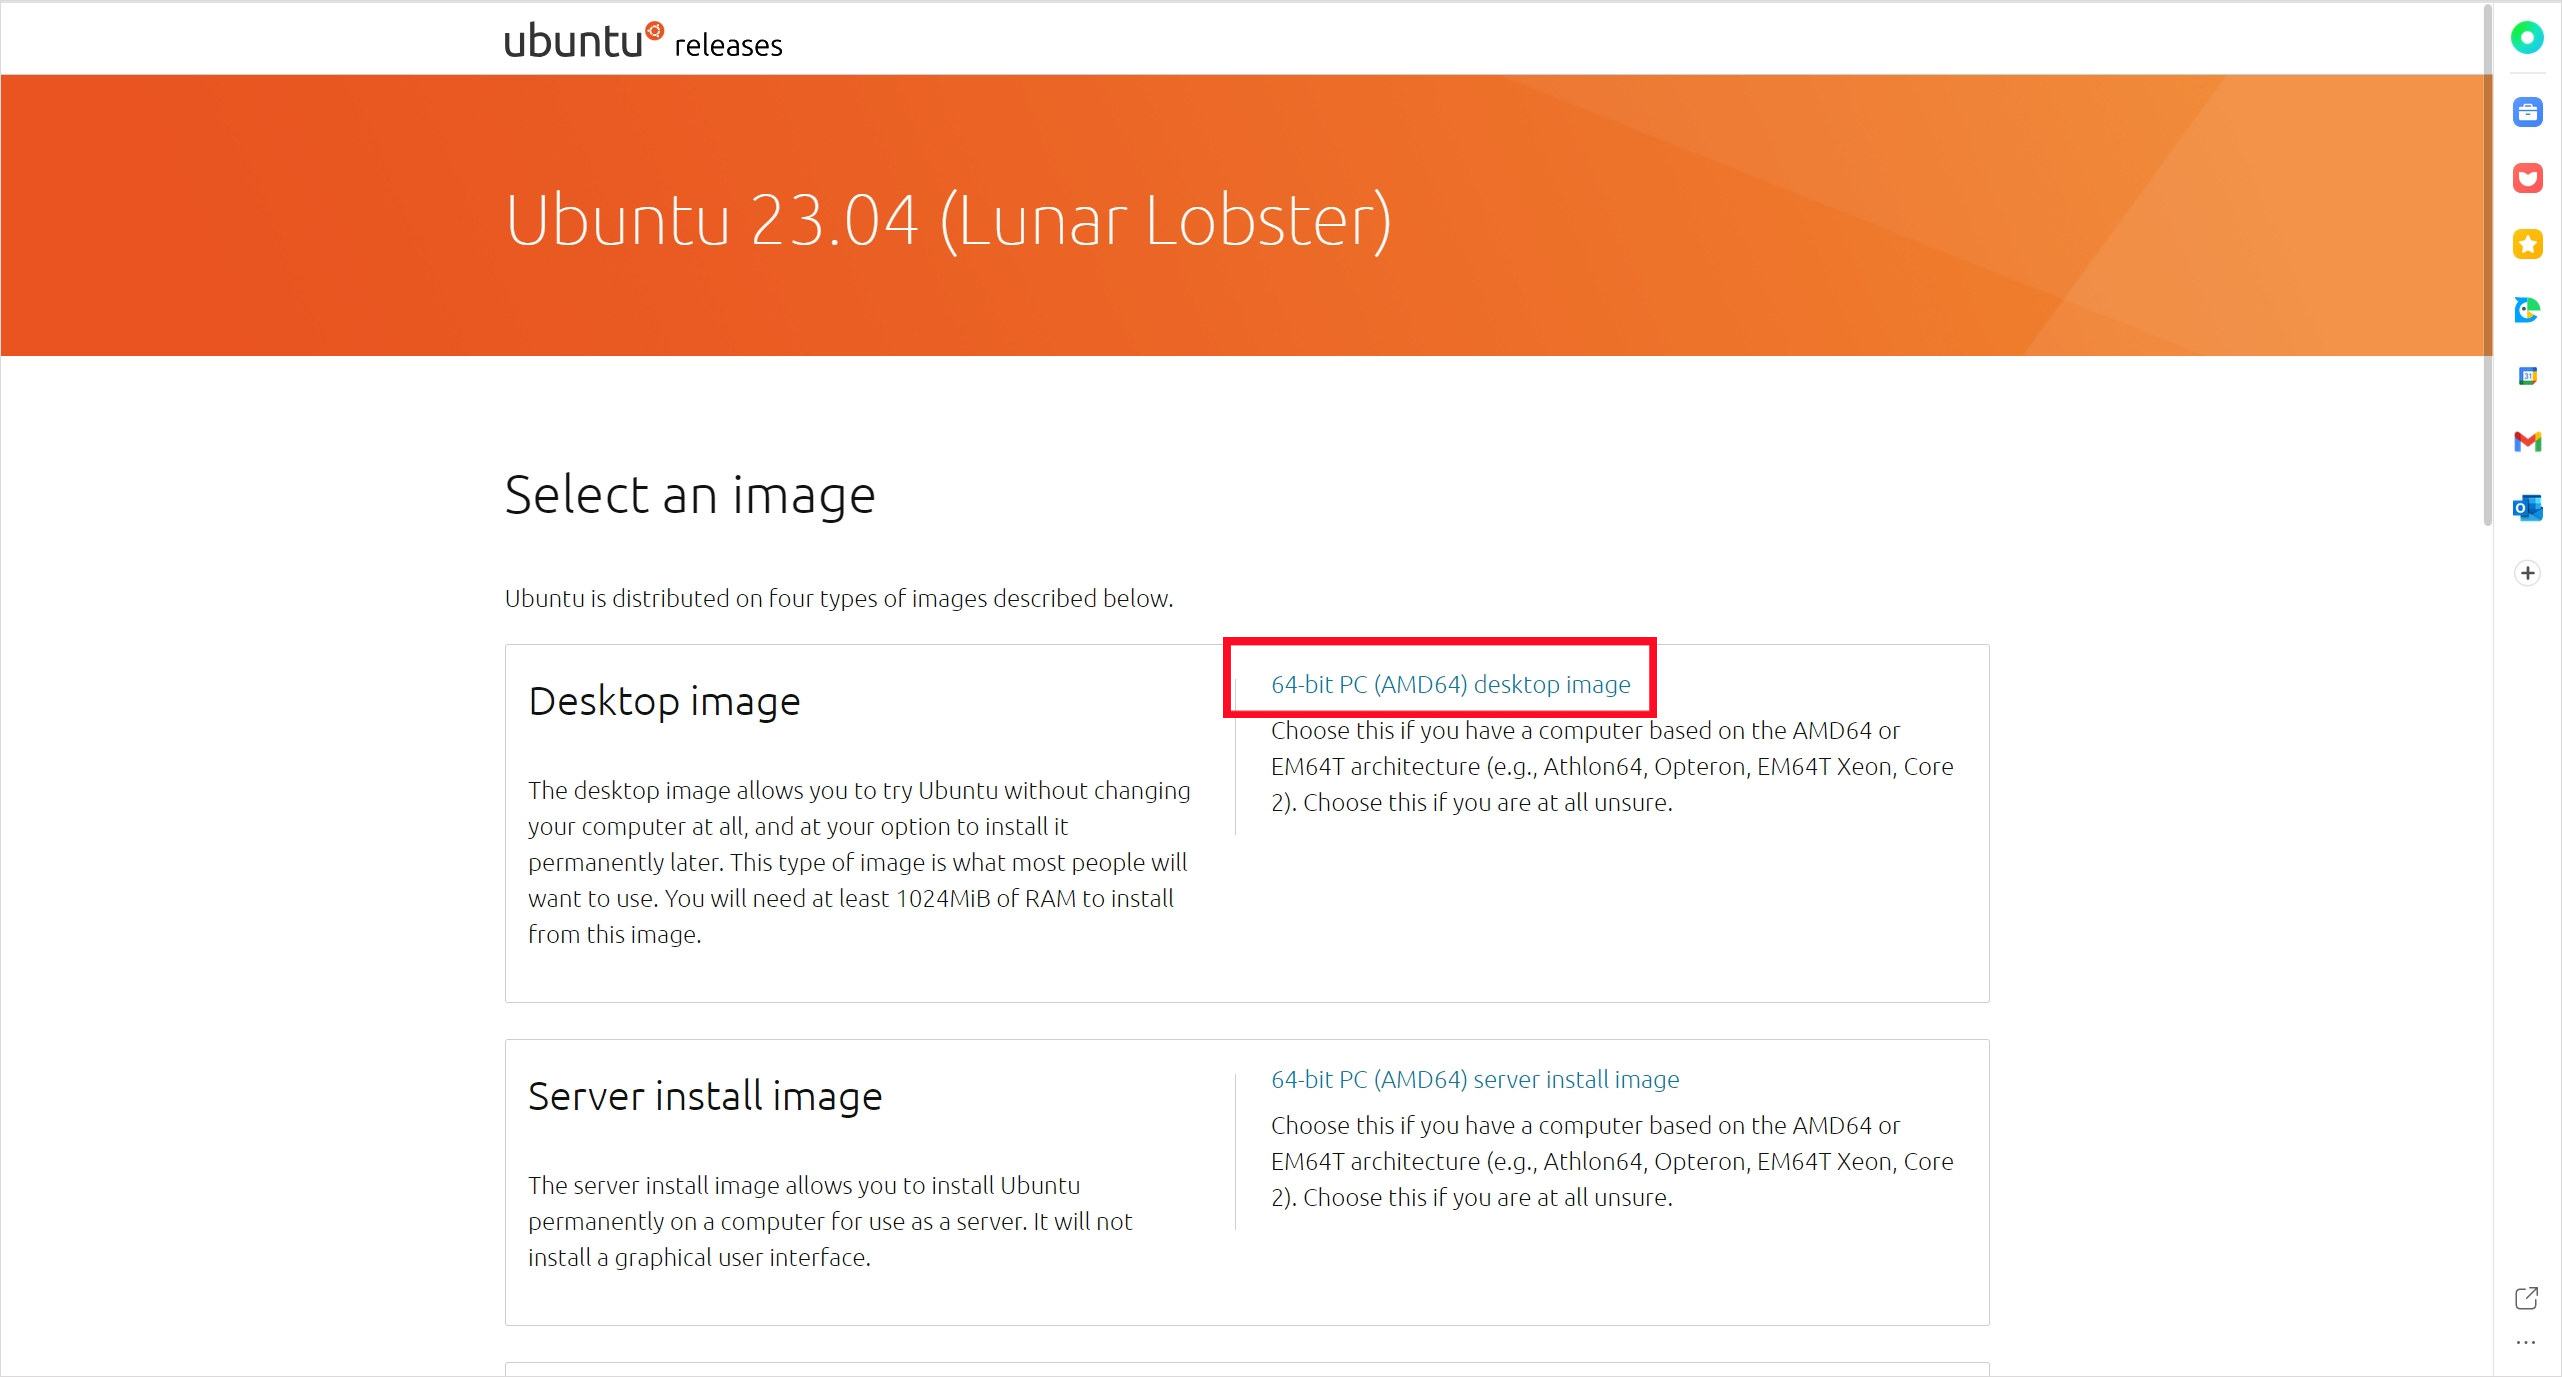
Task: Click the green circle sidebar icon
Action: click(x=2527, y=38)
